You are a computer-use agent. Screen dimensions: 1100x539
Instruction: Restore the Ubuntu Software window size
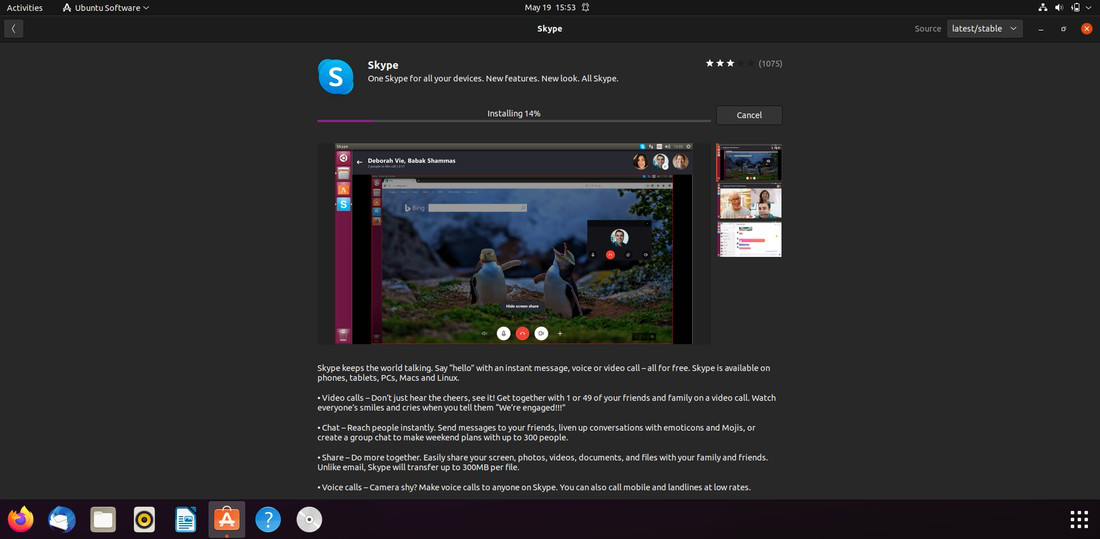1064,29
